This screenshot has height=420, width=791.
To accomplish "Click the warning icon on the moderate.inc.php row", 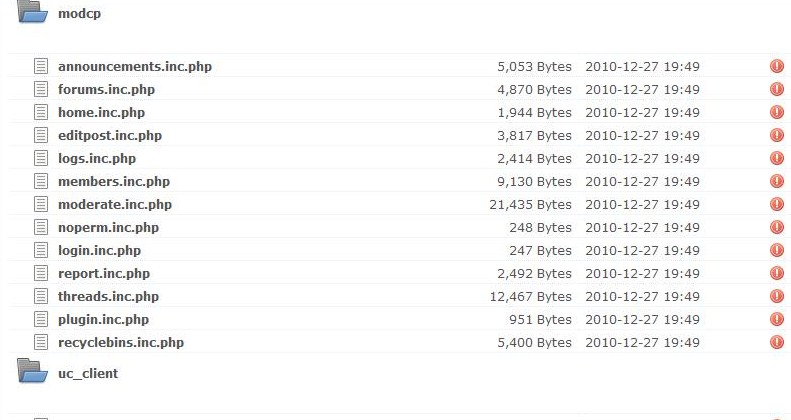I will (776, 204).
